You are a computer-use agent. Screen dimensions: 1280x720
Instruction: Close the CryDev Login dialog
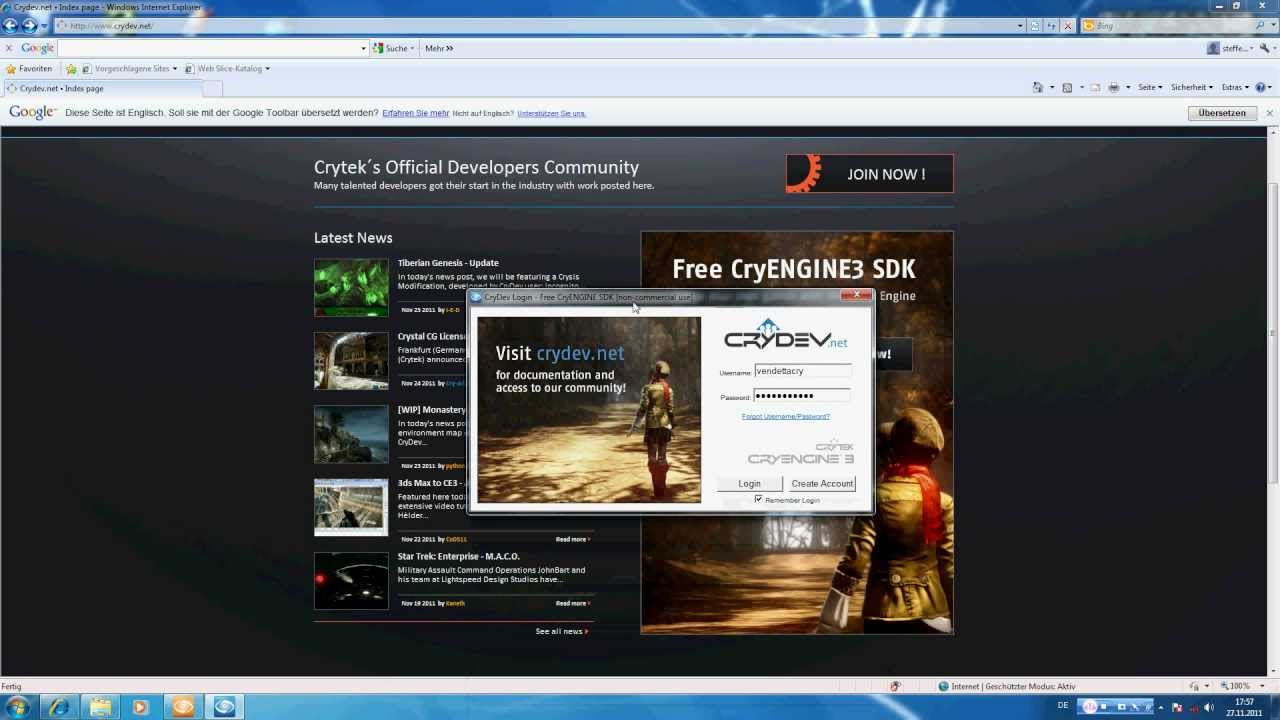point(856,295)
